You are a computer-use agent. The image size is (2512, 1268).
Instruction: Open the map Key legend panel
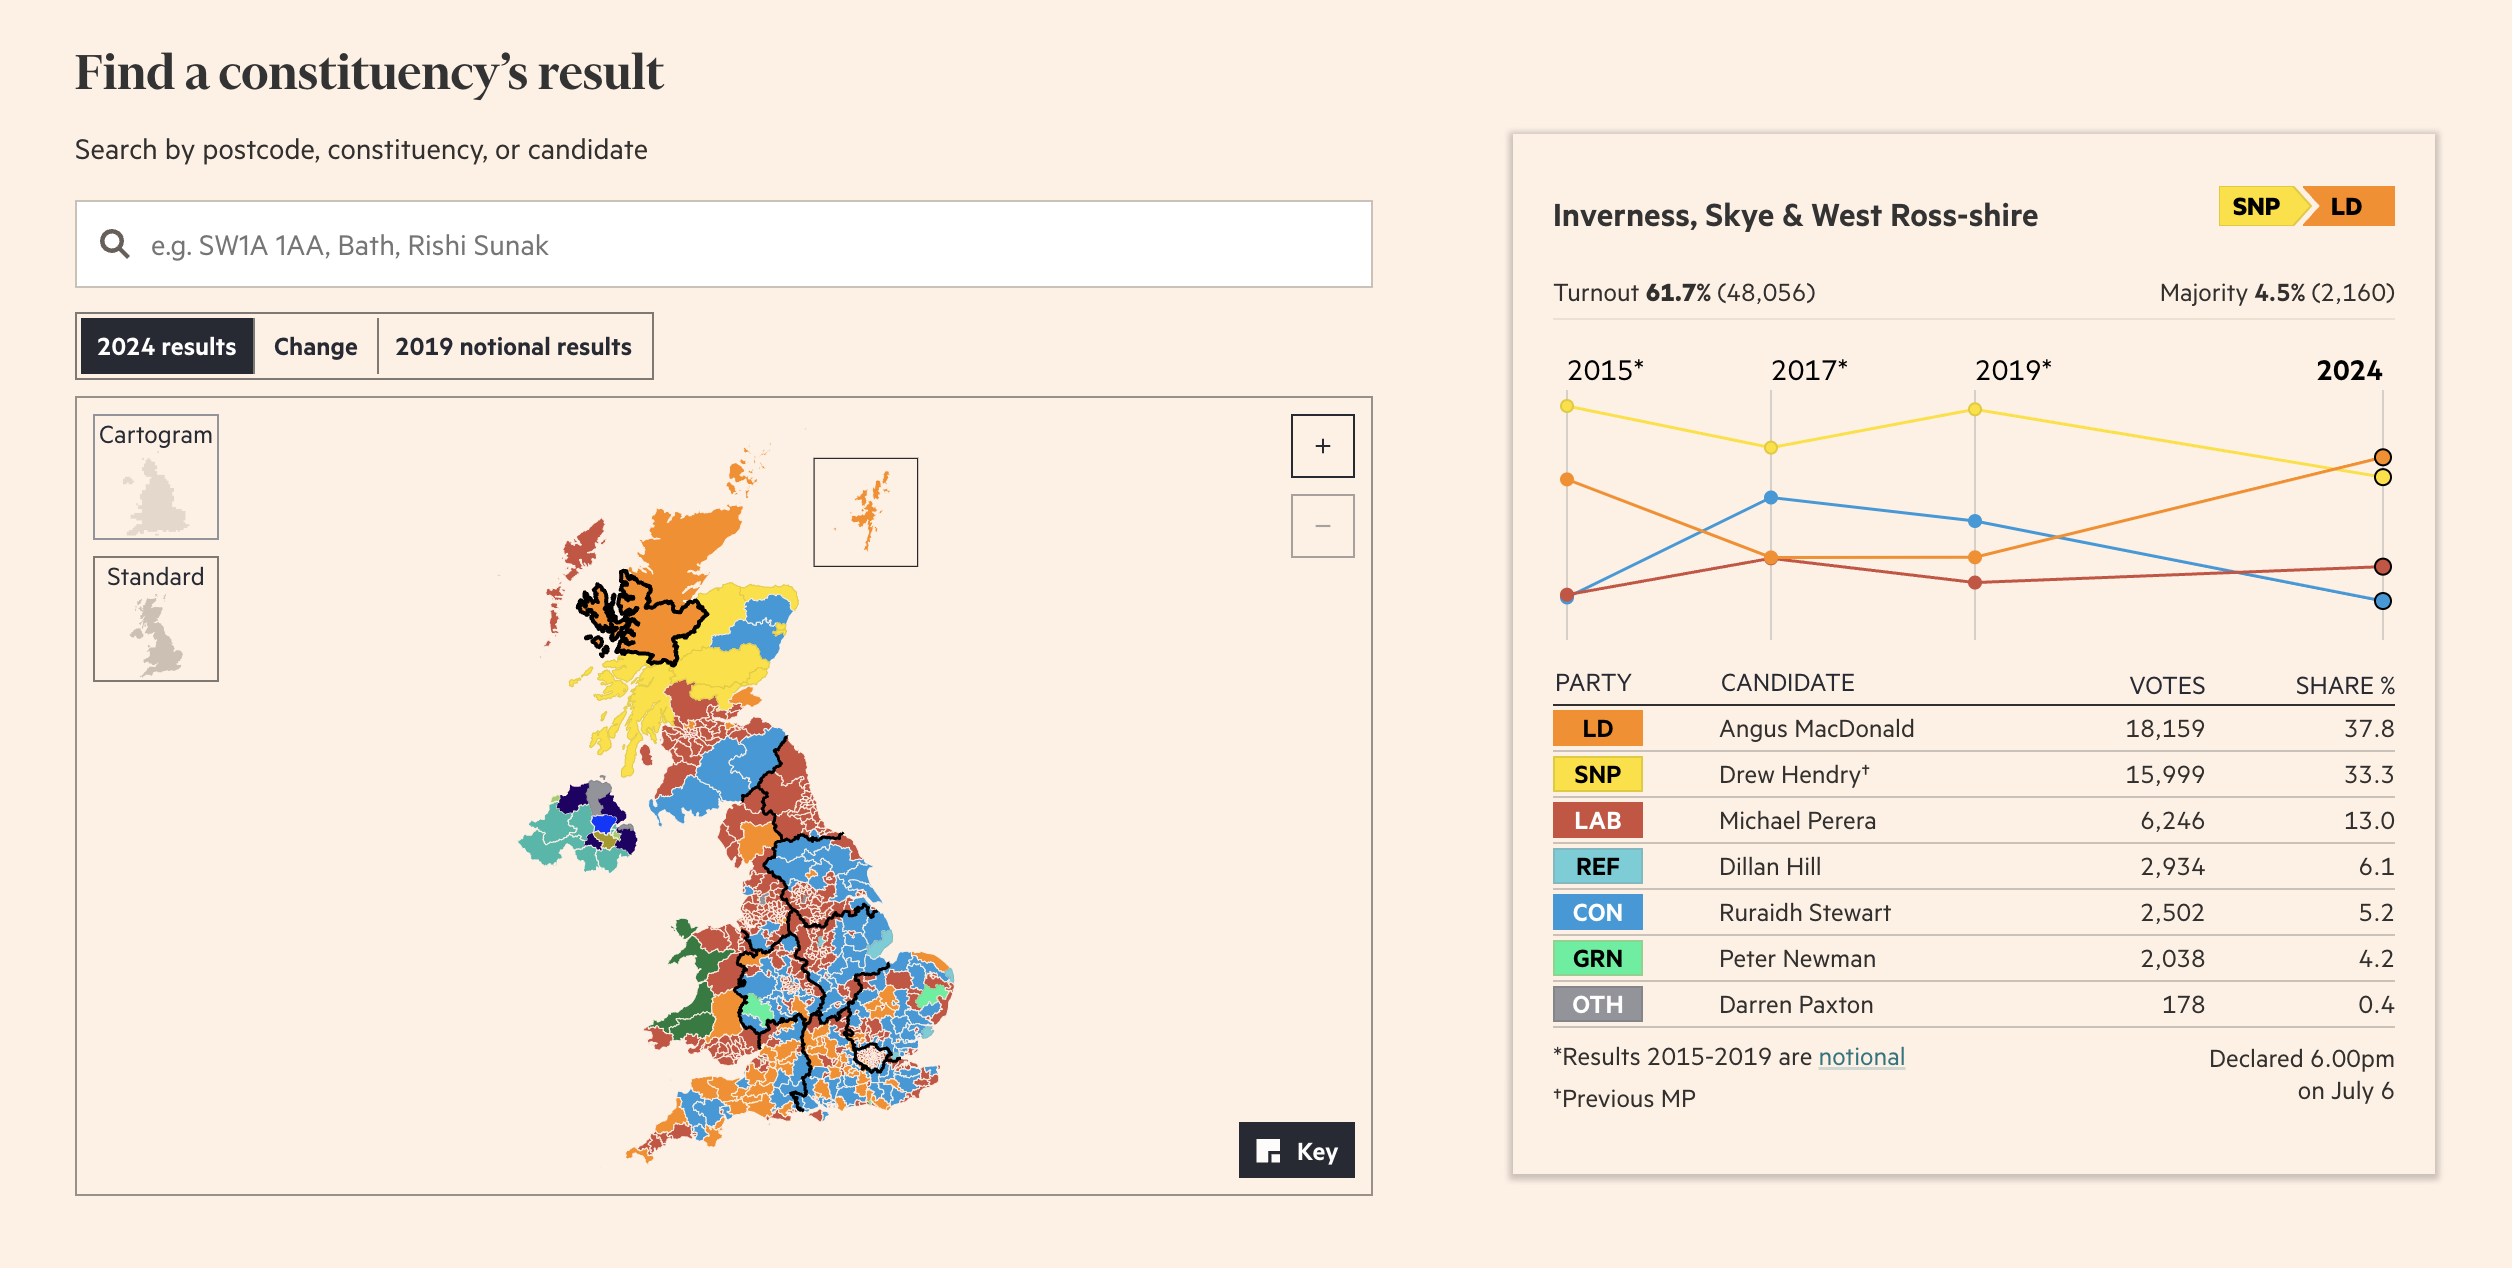(x=1300, y=1153)
